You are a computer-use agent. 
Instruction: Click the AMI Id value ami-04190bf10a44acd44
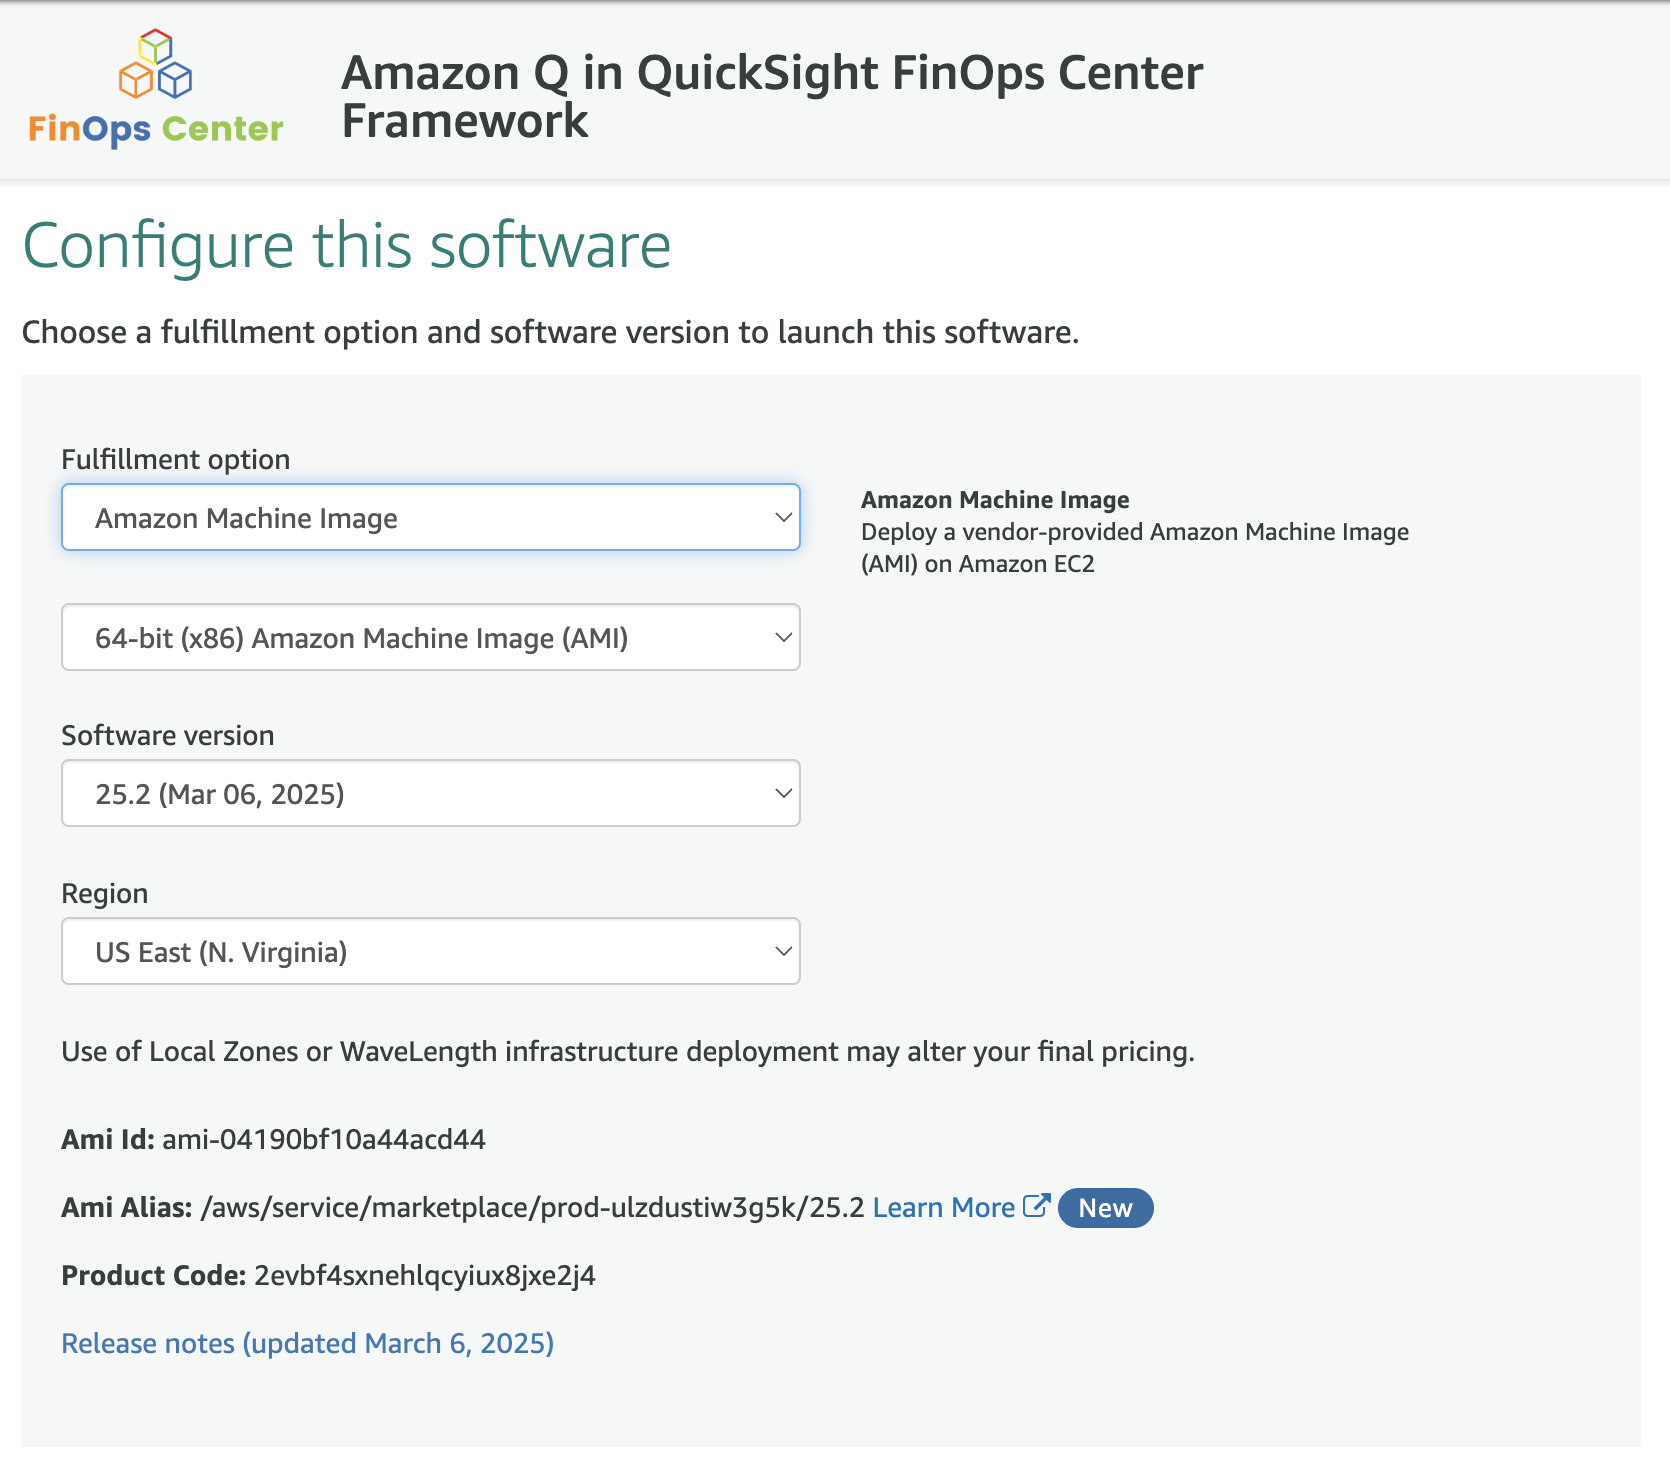(324, 1140)
